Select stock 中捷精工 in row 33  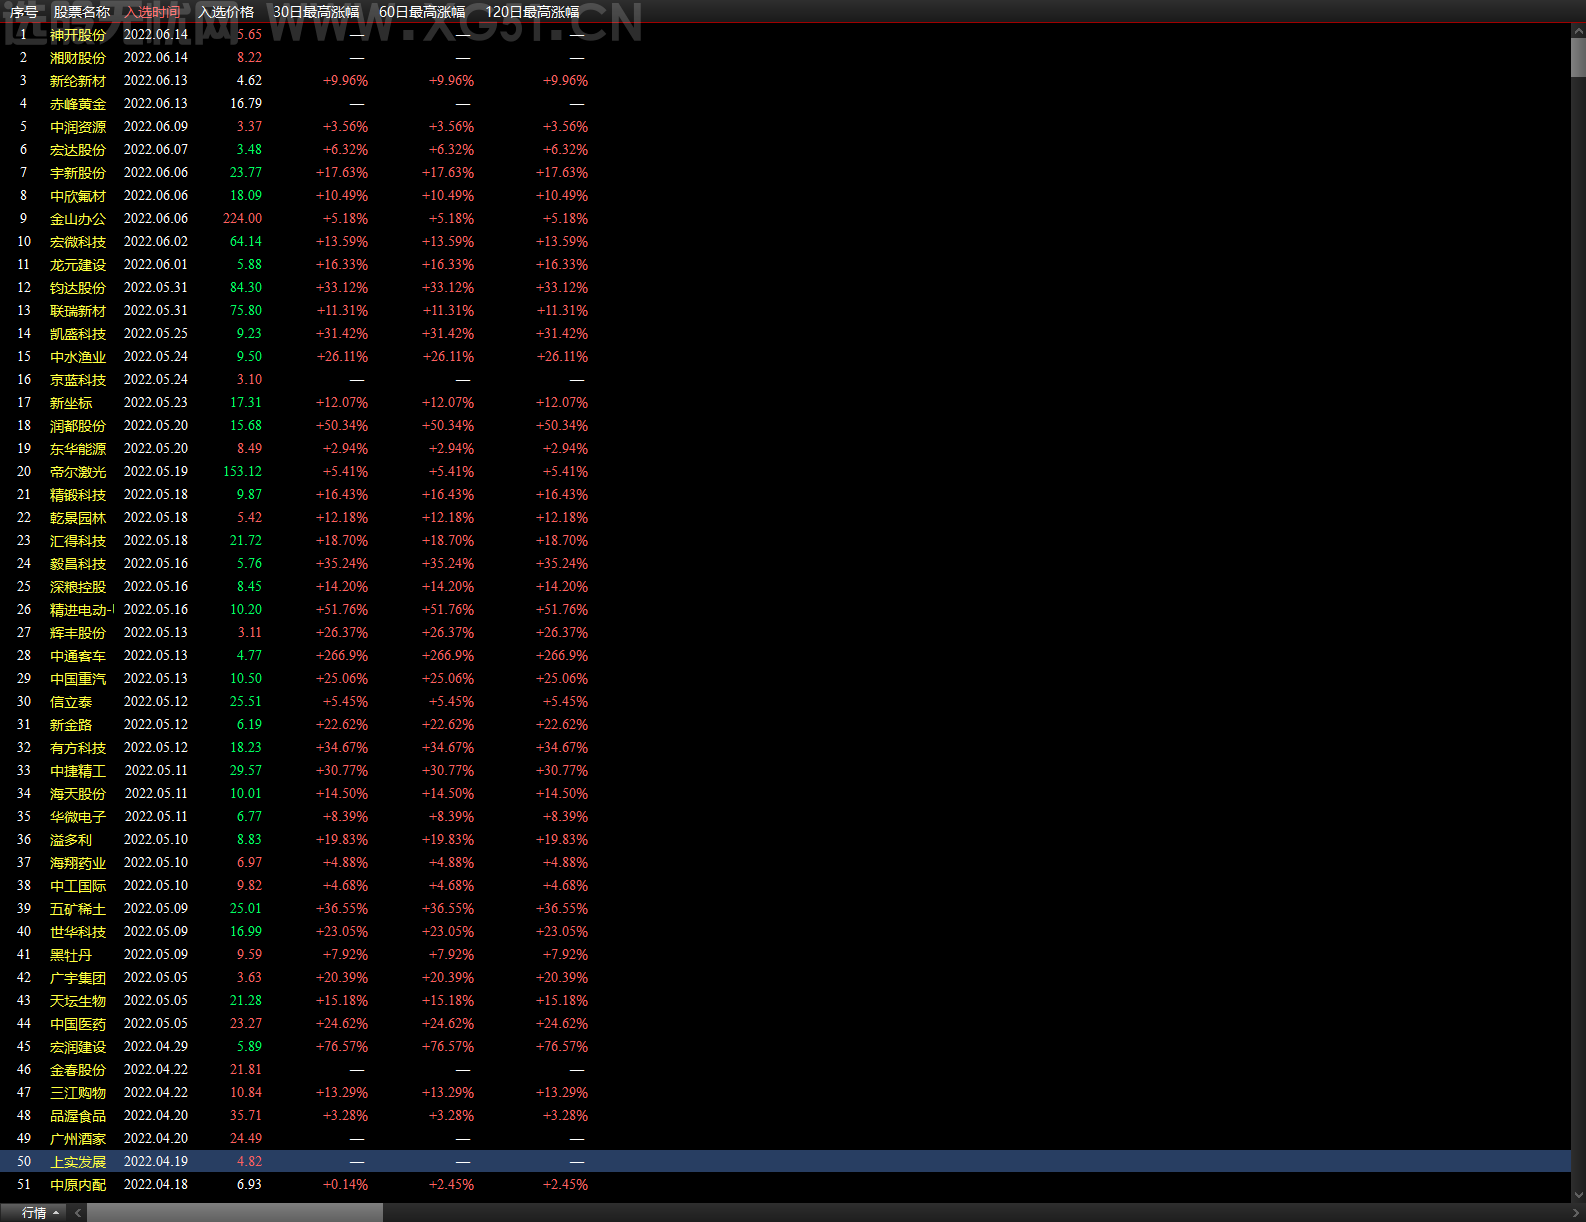pyautogui.click(x=78, y=771)
